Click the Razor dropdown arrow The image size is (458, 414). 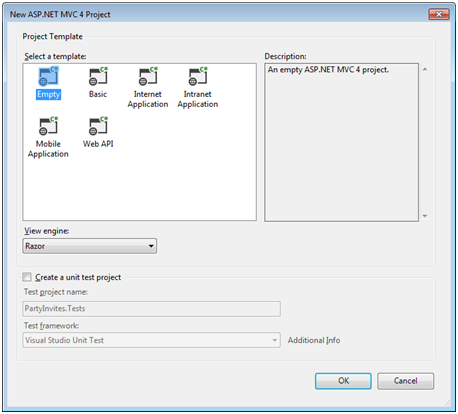[151, 246]
